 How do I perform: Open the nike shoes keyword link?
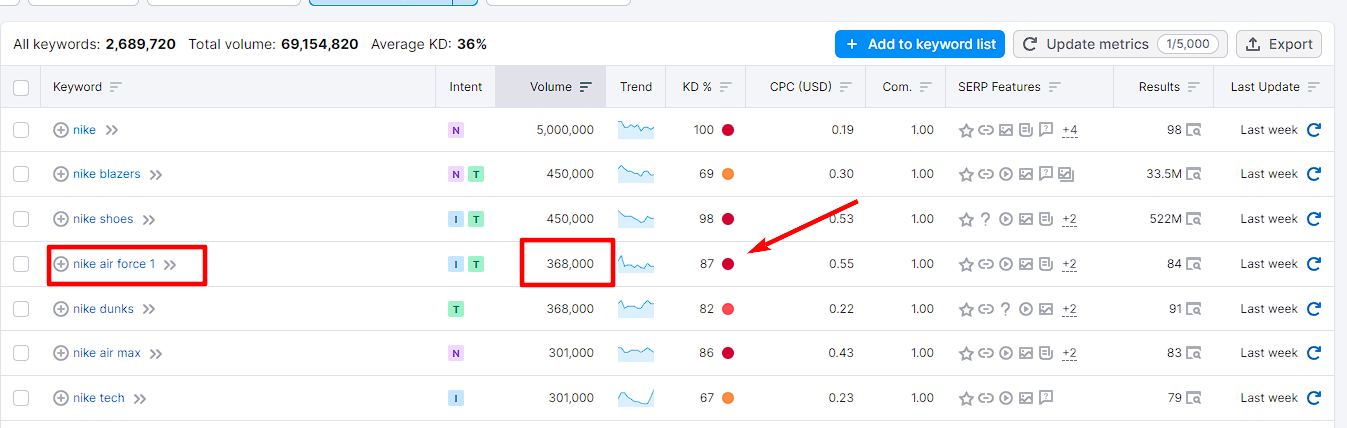(x=103, y=219)
